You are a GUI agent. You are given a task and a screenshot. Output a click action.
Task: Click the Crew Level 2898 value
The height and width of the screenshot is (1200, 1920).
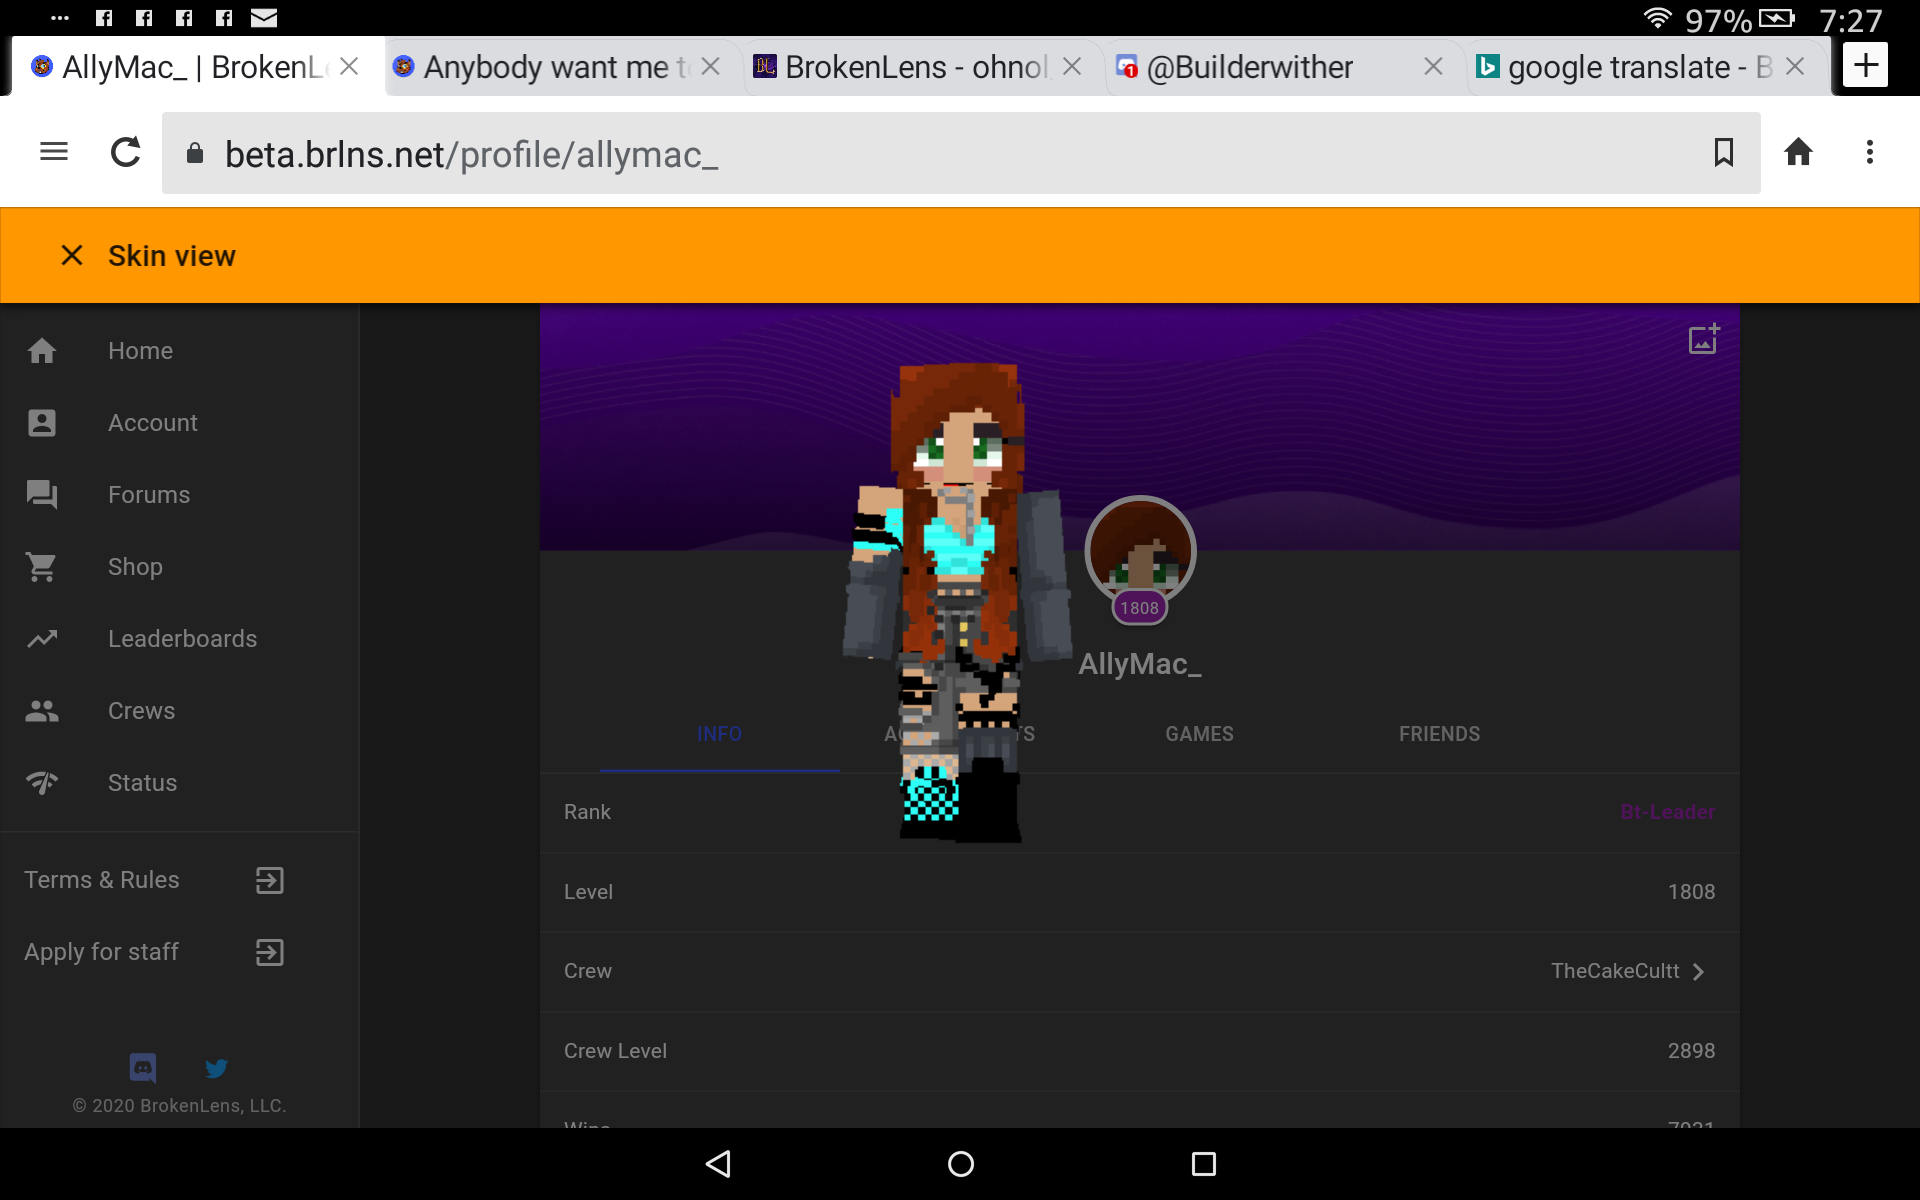[x=1692, y=1051]
